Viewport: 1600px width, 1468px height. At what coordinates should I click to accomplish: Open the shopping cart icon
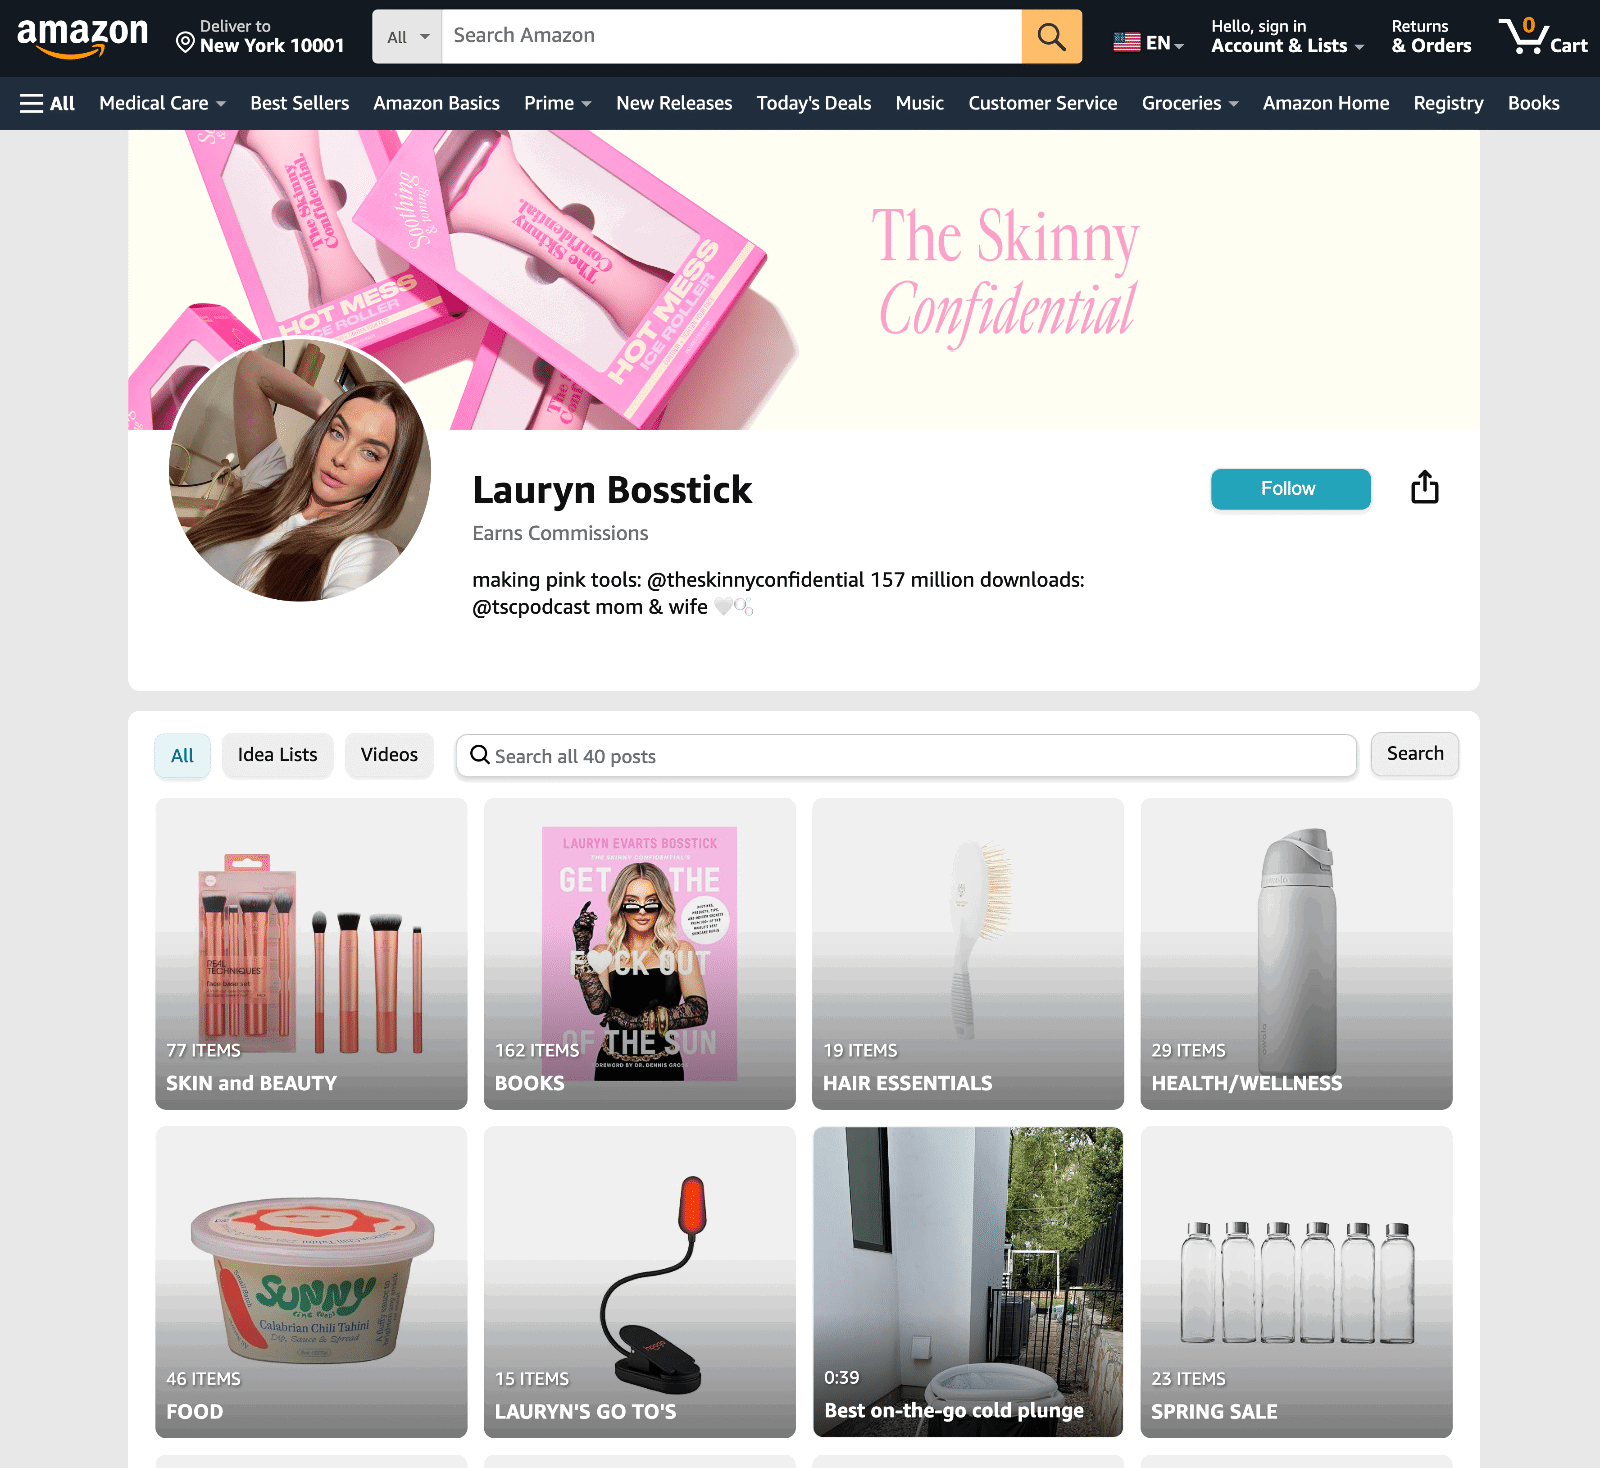click(1543, 37)
